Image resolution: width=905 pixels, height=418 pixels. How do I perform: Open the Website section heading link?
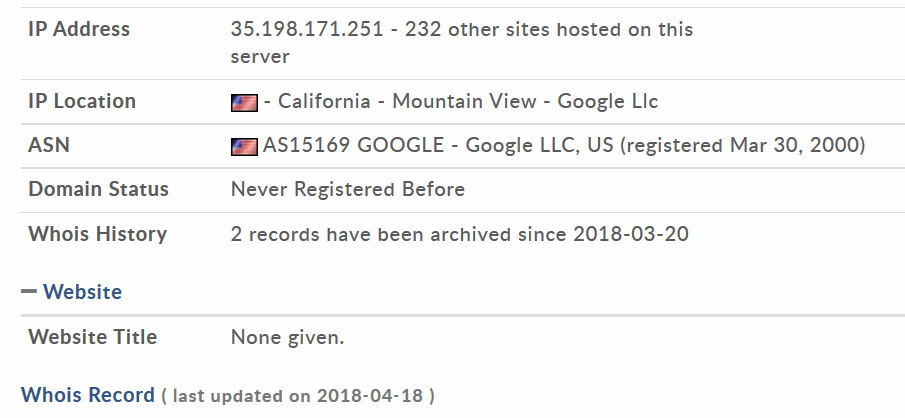coord(83,292)
